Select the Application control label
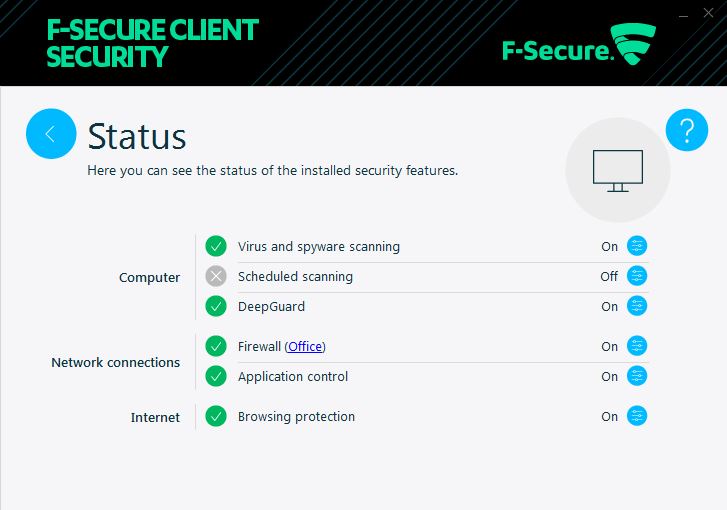This screenshot has height=510, width=727. (293, 377)
